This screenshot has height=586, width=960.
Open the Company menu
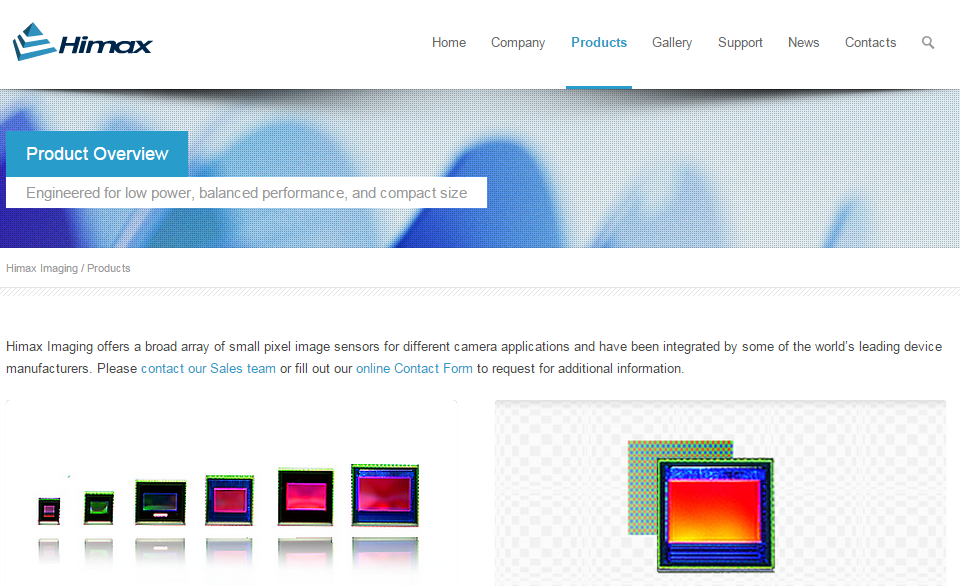tap(518, 43)
